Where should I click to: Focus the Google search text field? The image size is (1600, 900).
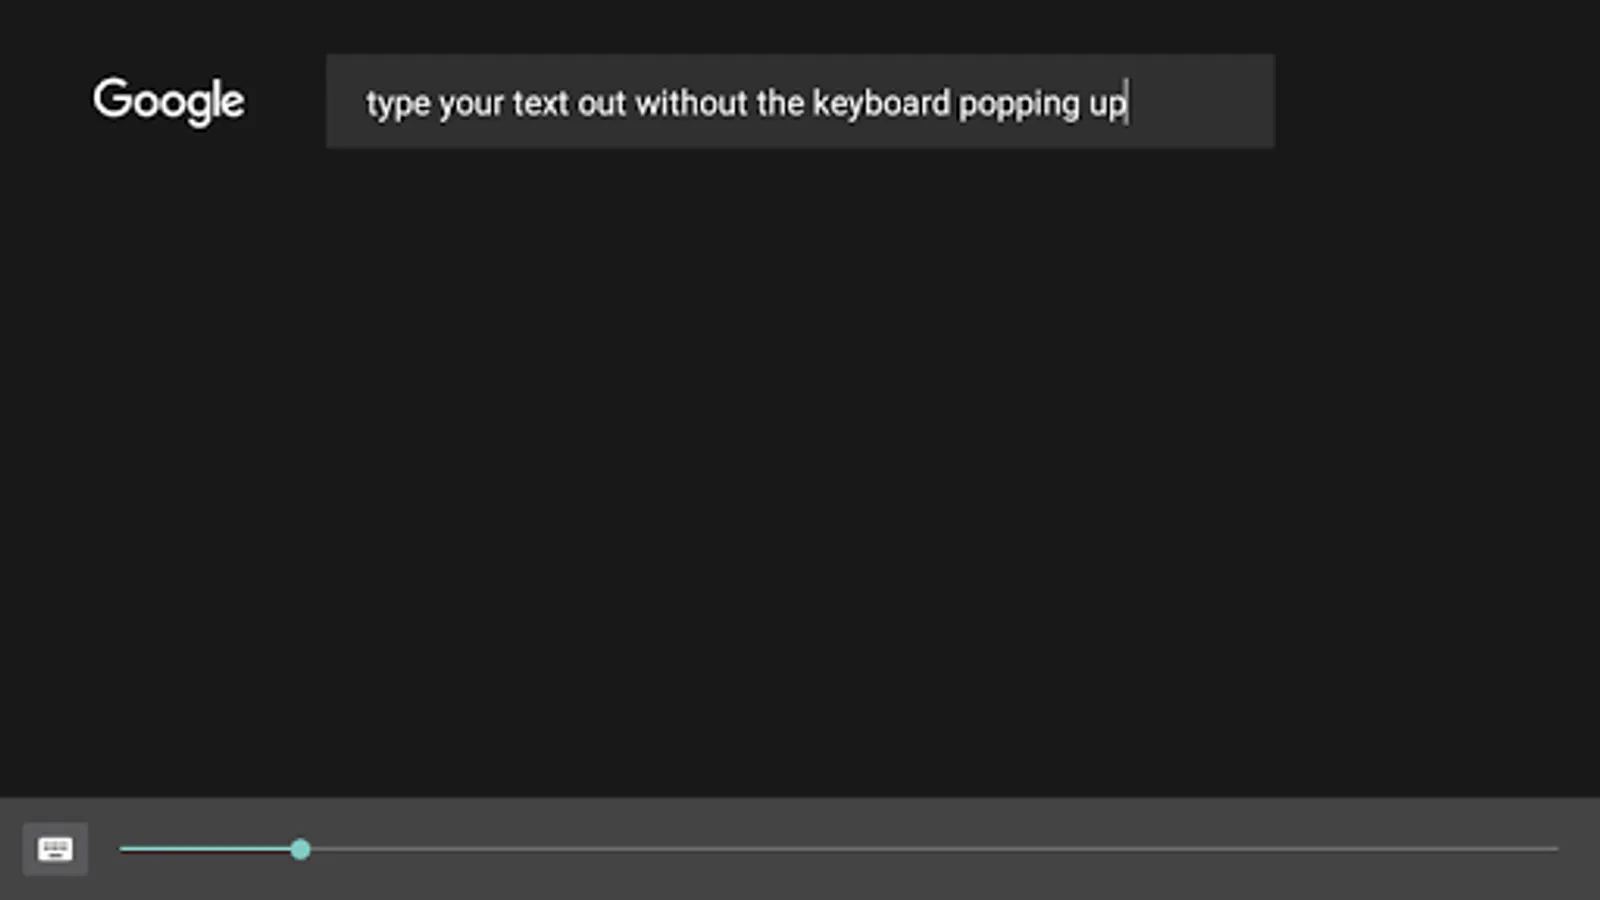800,101
